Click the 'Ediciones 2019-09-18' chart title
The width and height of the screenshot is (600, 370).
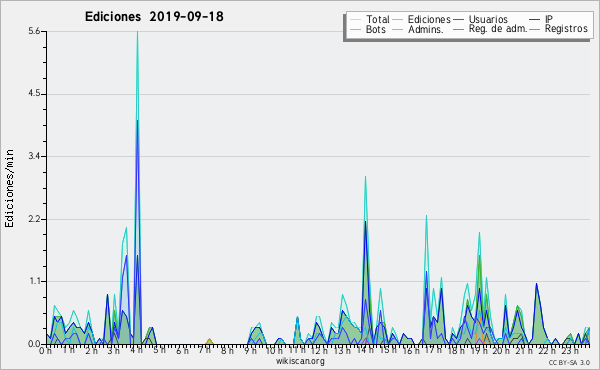154,17
